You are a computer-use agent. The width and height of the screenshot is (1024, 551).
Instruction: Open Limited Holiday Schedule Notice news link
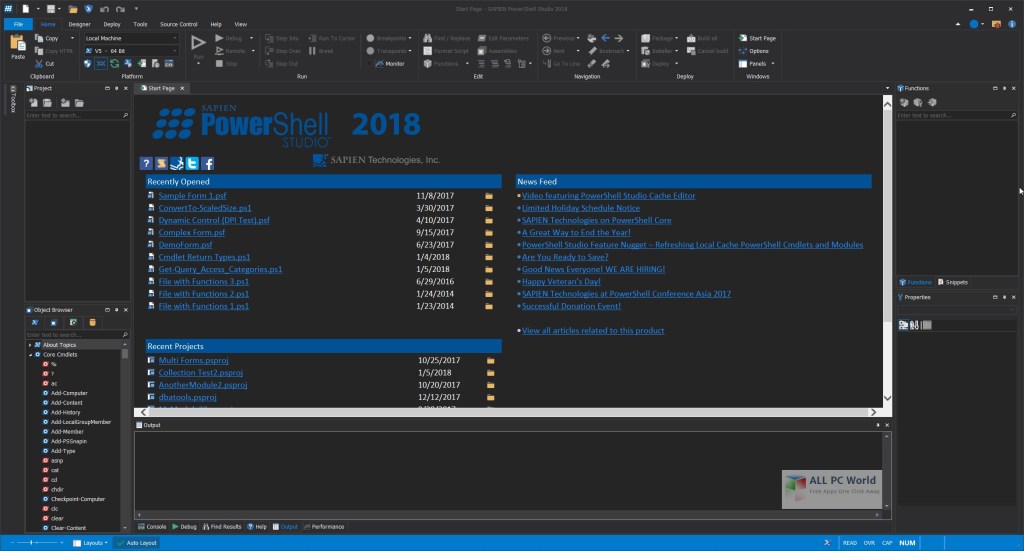[x=581, y=208]
